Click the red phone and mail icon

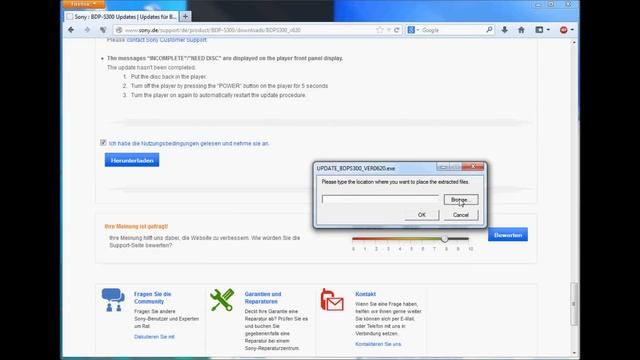point(332,300)
